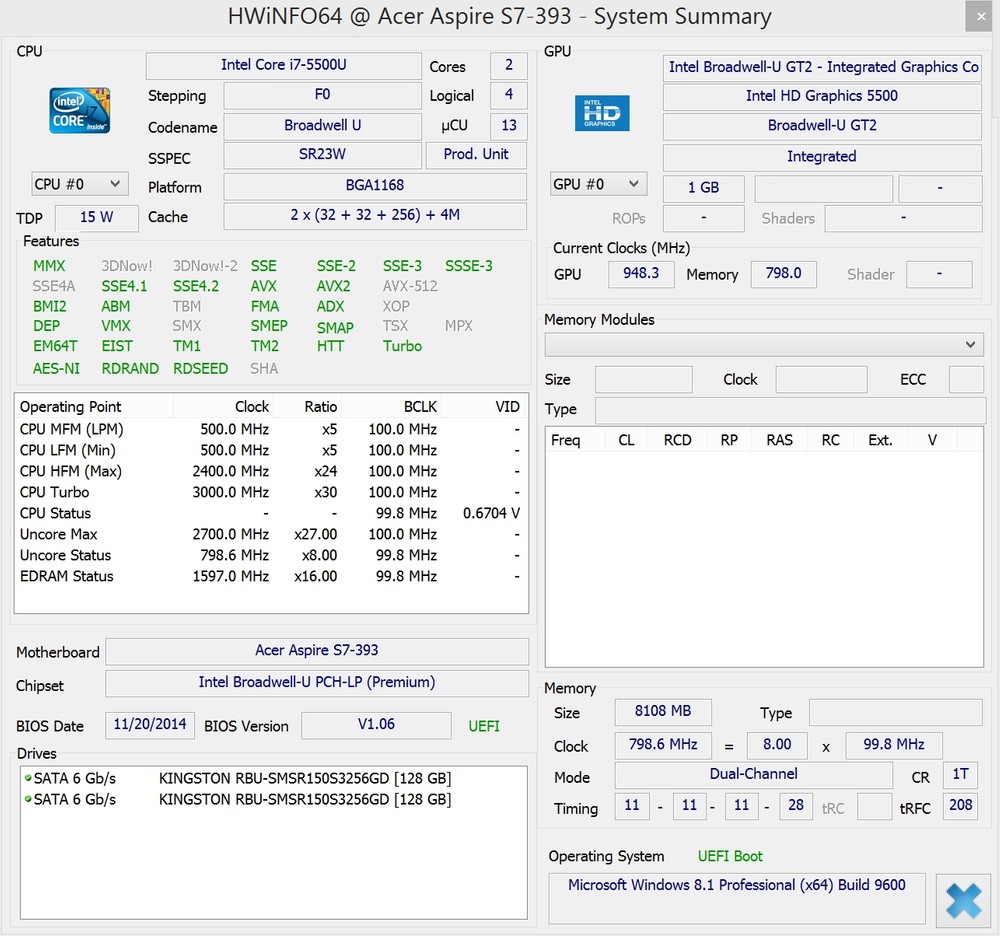Click the 1T command rate field

click(x=960, y=775)
